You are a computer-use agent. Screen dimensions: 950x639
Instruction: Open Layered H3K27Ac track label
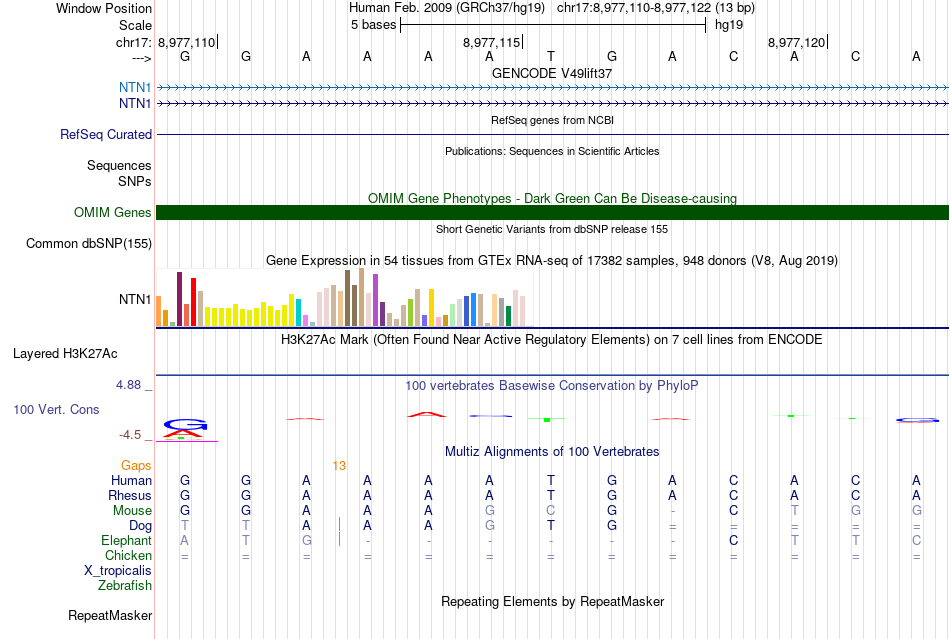pyautogui.click(x=65, y=354)
